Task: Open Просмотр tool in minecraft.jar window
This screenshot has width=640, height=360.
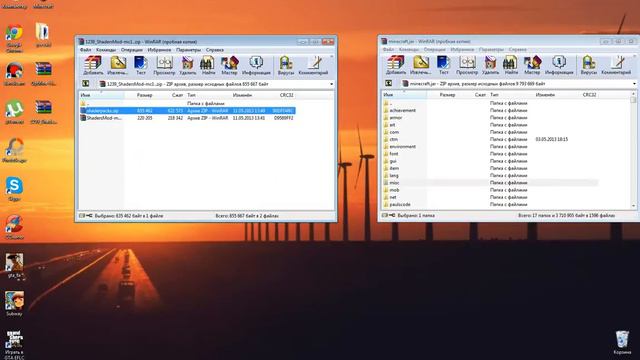Action: coord(467,65)
